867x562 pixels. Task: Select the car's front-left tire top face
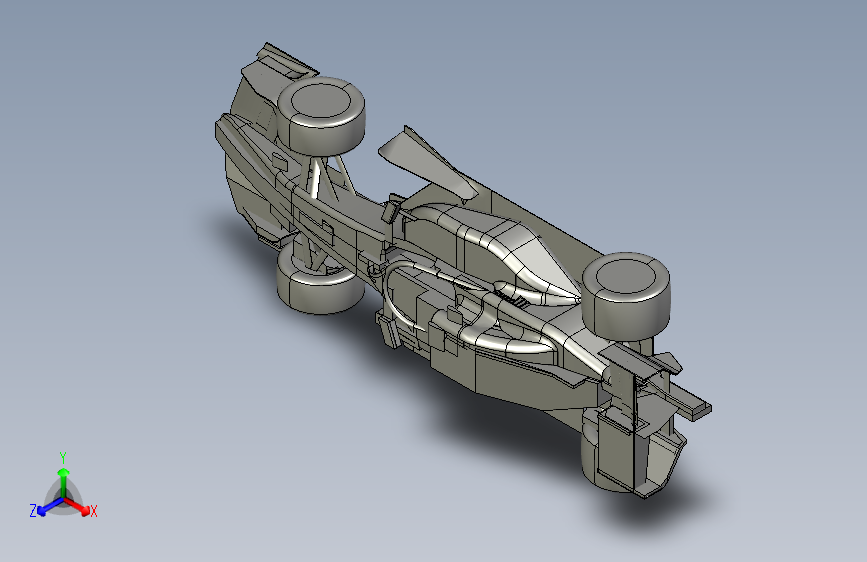pyautogui.click(x=320, y=101)
